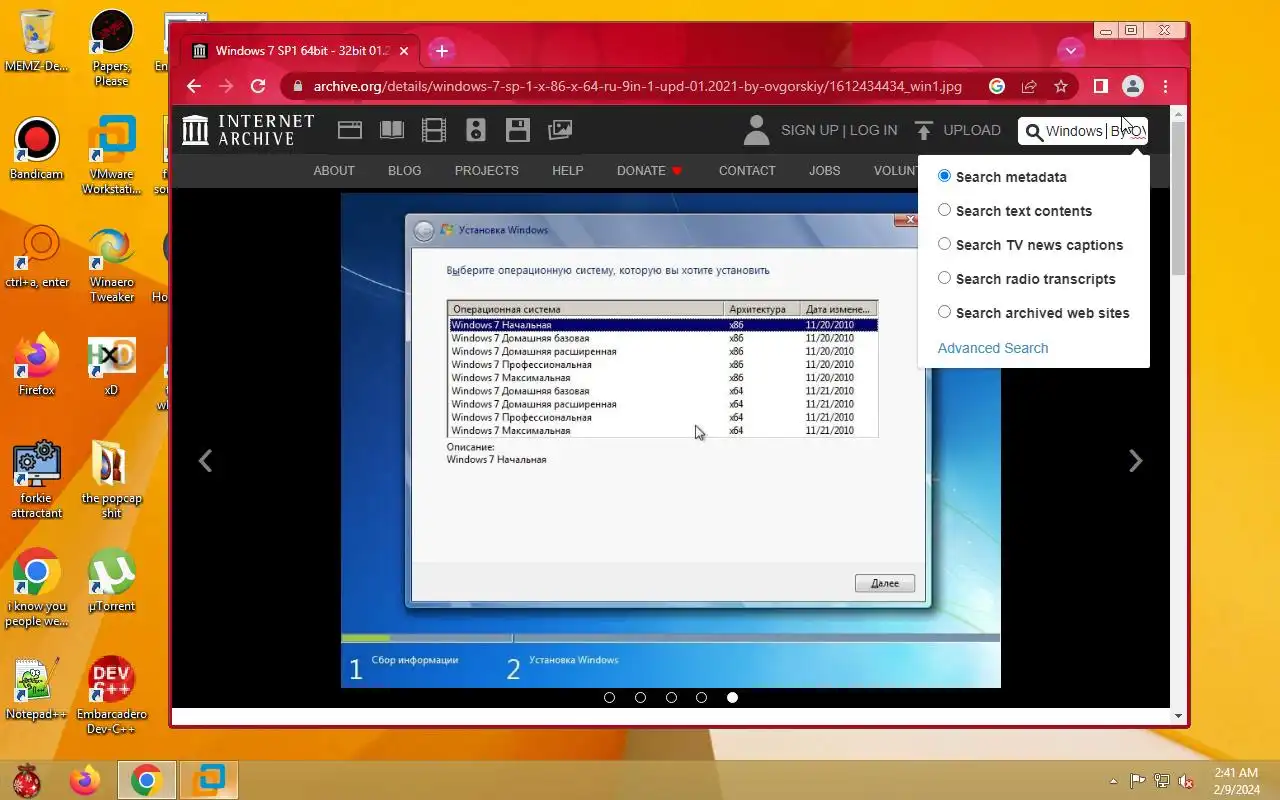
Task: Open Advanced Search link
Action: click(x=993, y=348)
